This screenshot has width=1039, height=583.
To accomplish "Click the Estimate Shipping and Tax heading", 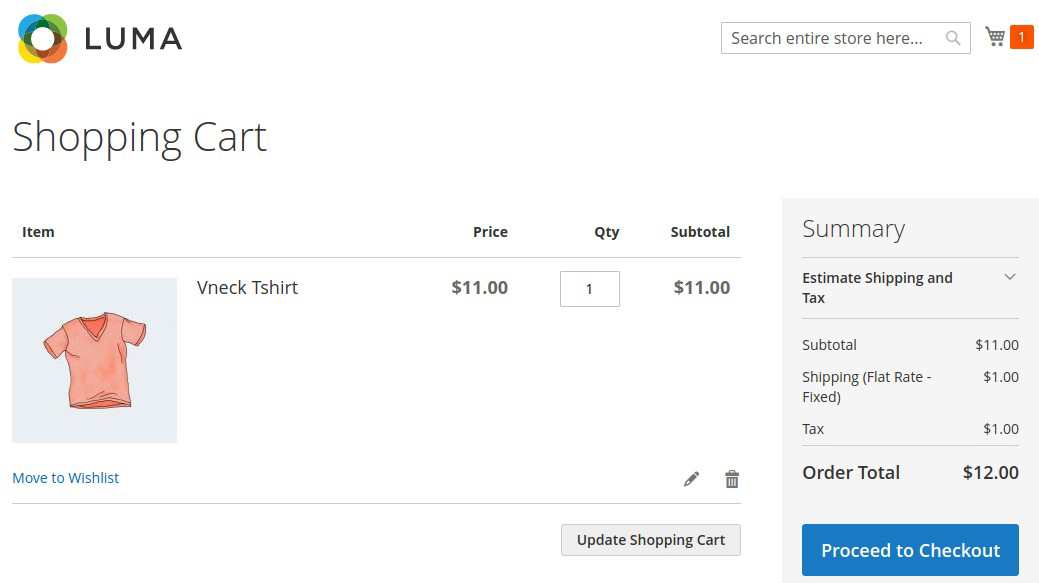I will (x=877, y=288).
